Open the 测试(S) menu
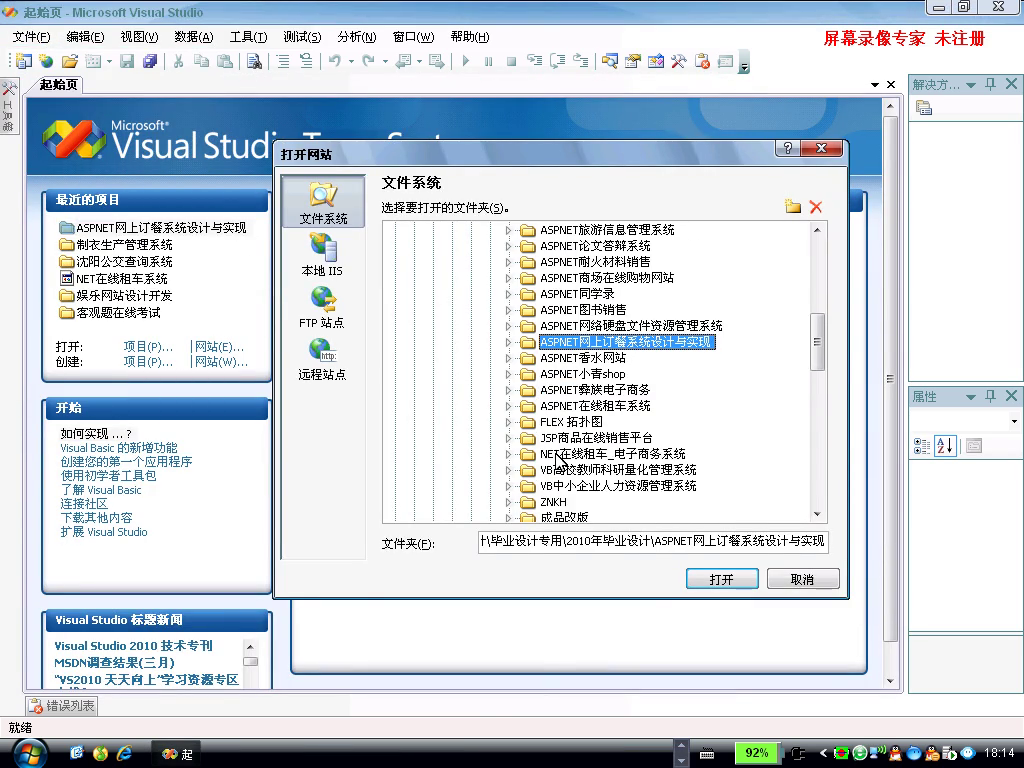The height and width of the screenshot is (768, 1024). pos(302,37)
